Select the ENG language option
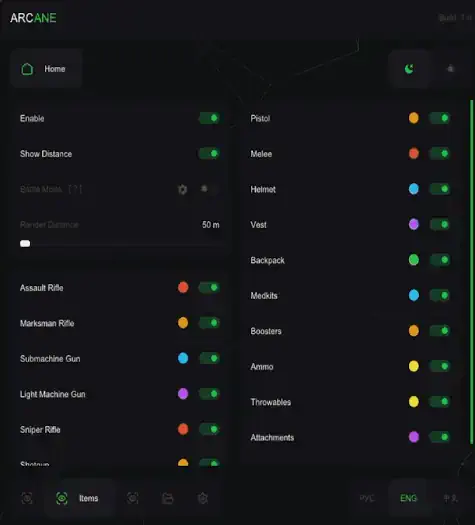Screen dimensions: 475x525 point(408,498)
